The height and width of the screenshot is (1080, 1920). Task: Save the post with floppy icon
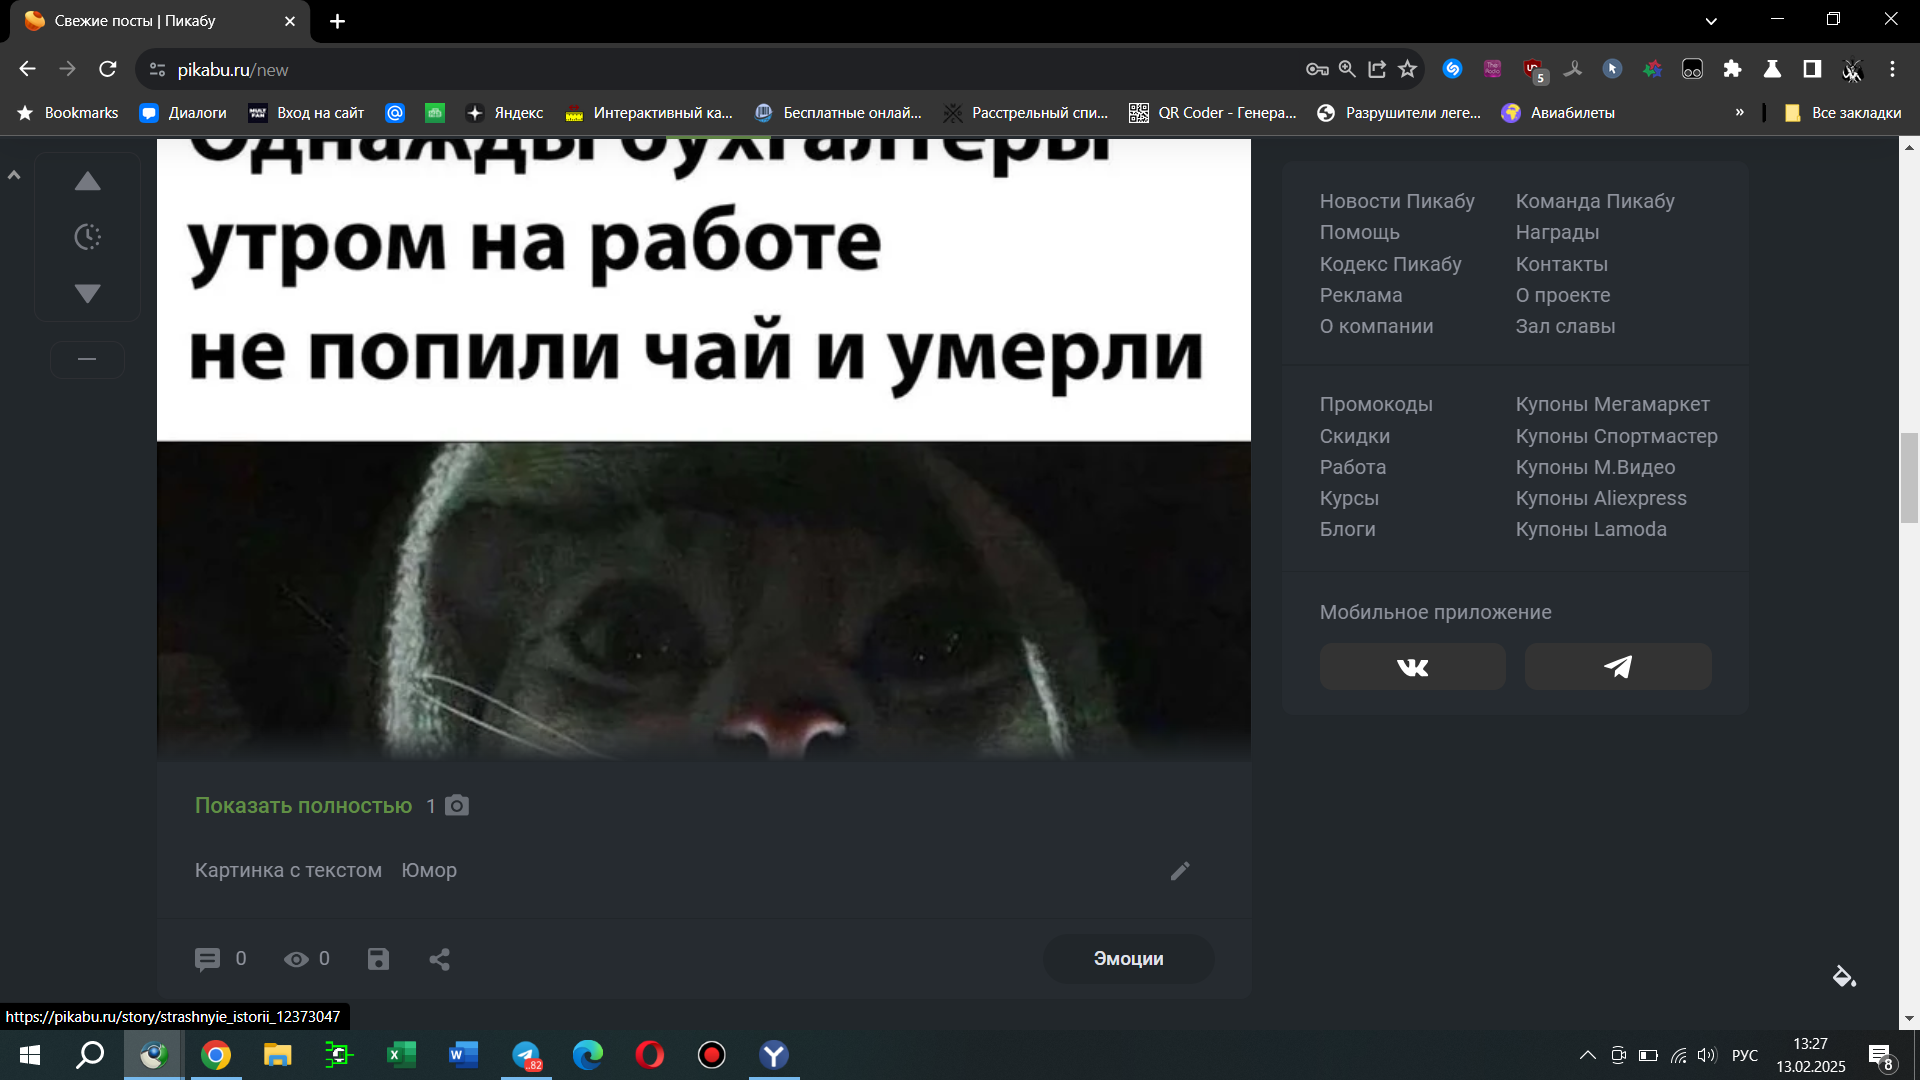coord(378,959)
